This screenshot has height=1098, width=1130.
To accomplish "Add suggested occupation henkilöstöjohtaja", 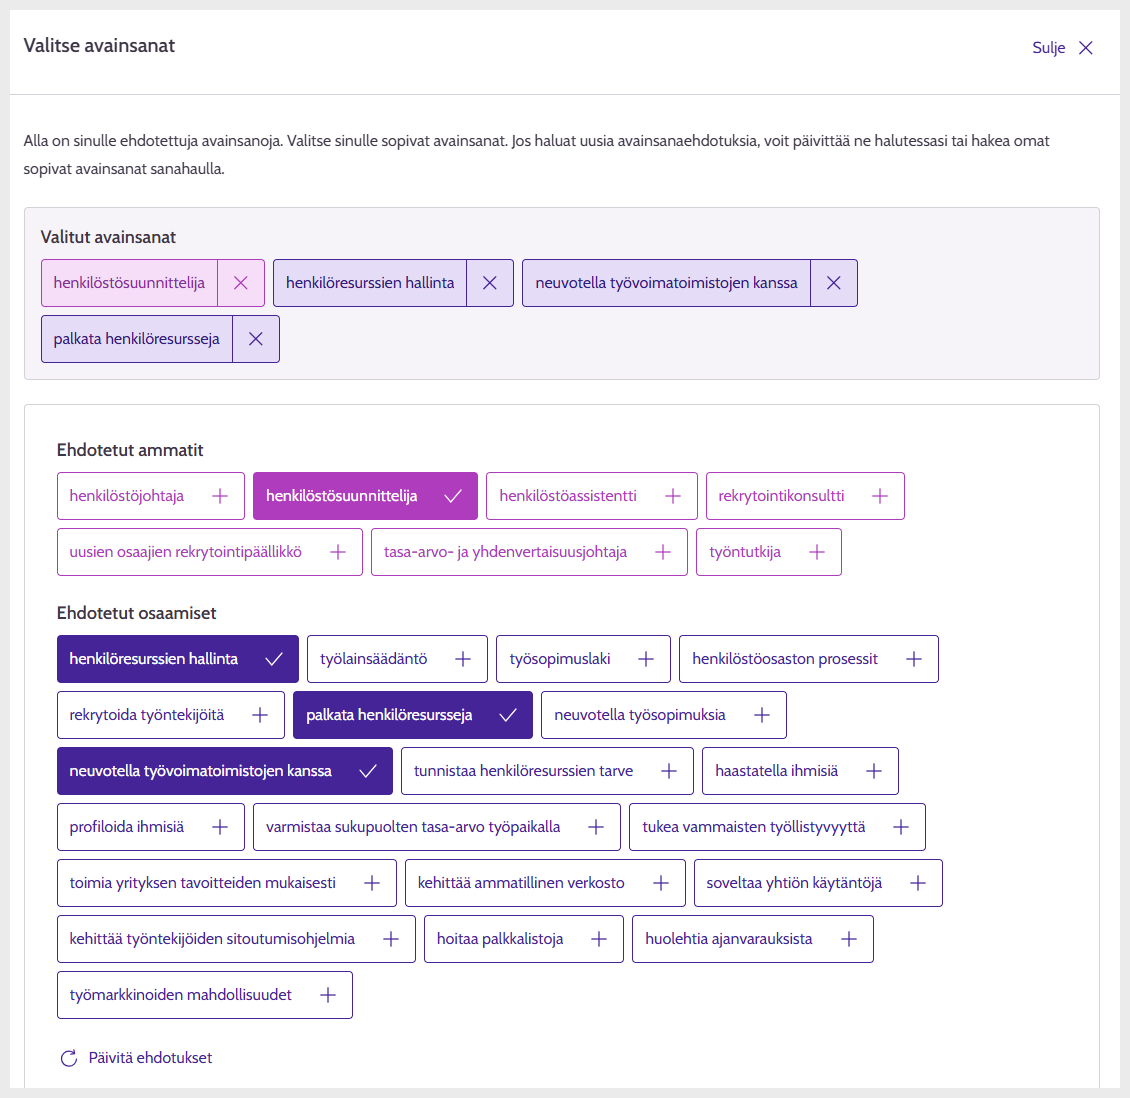I will (151, 496).
